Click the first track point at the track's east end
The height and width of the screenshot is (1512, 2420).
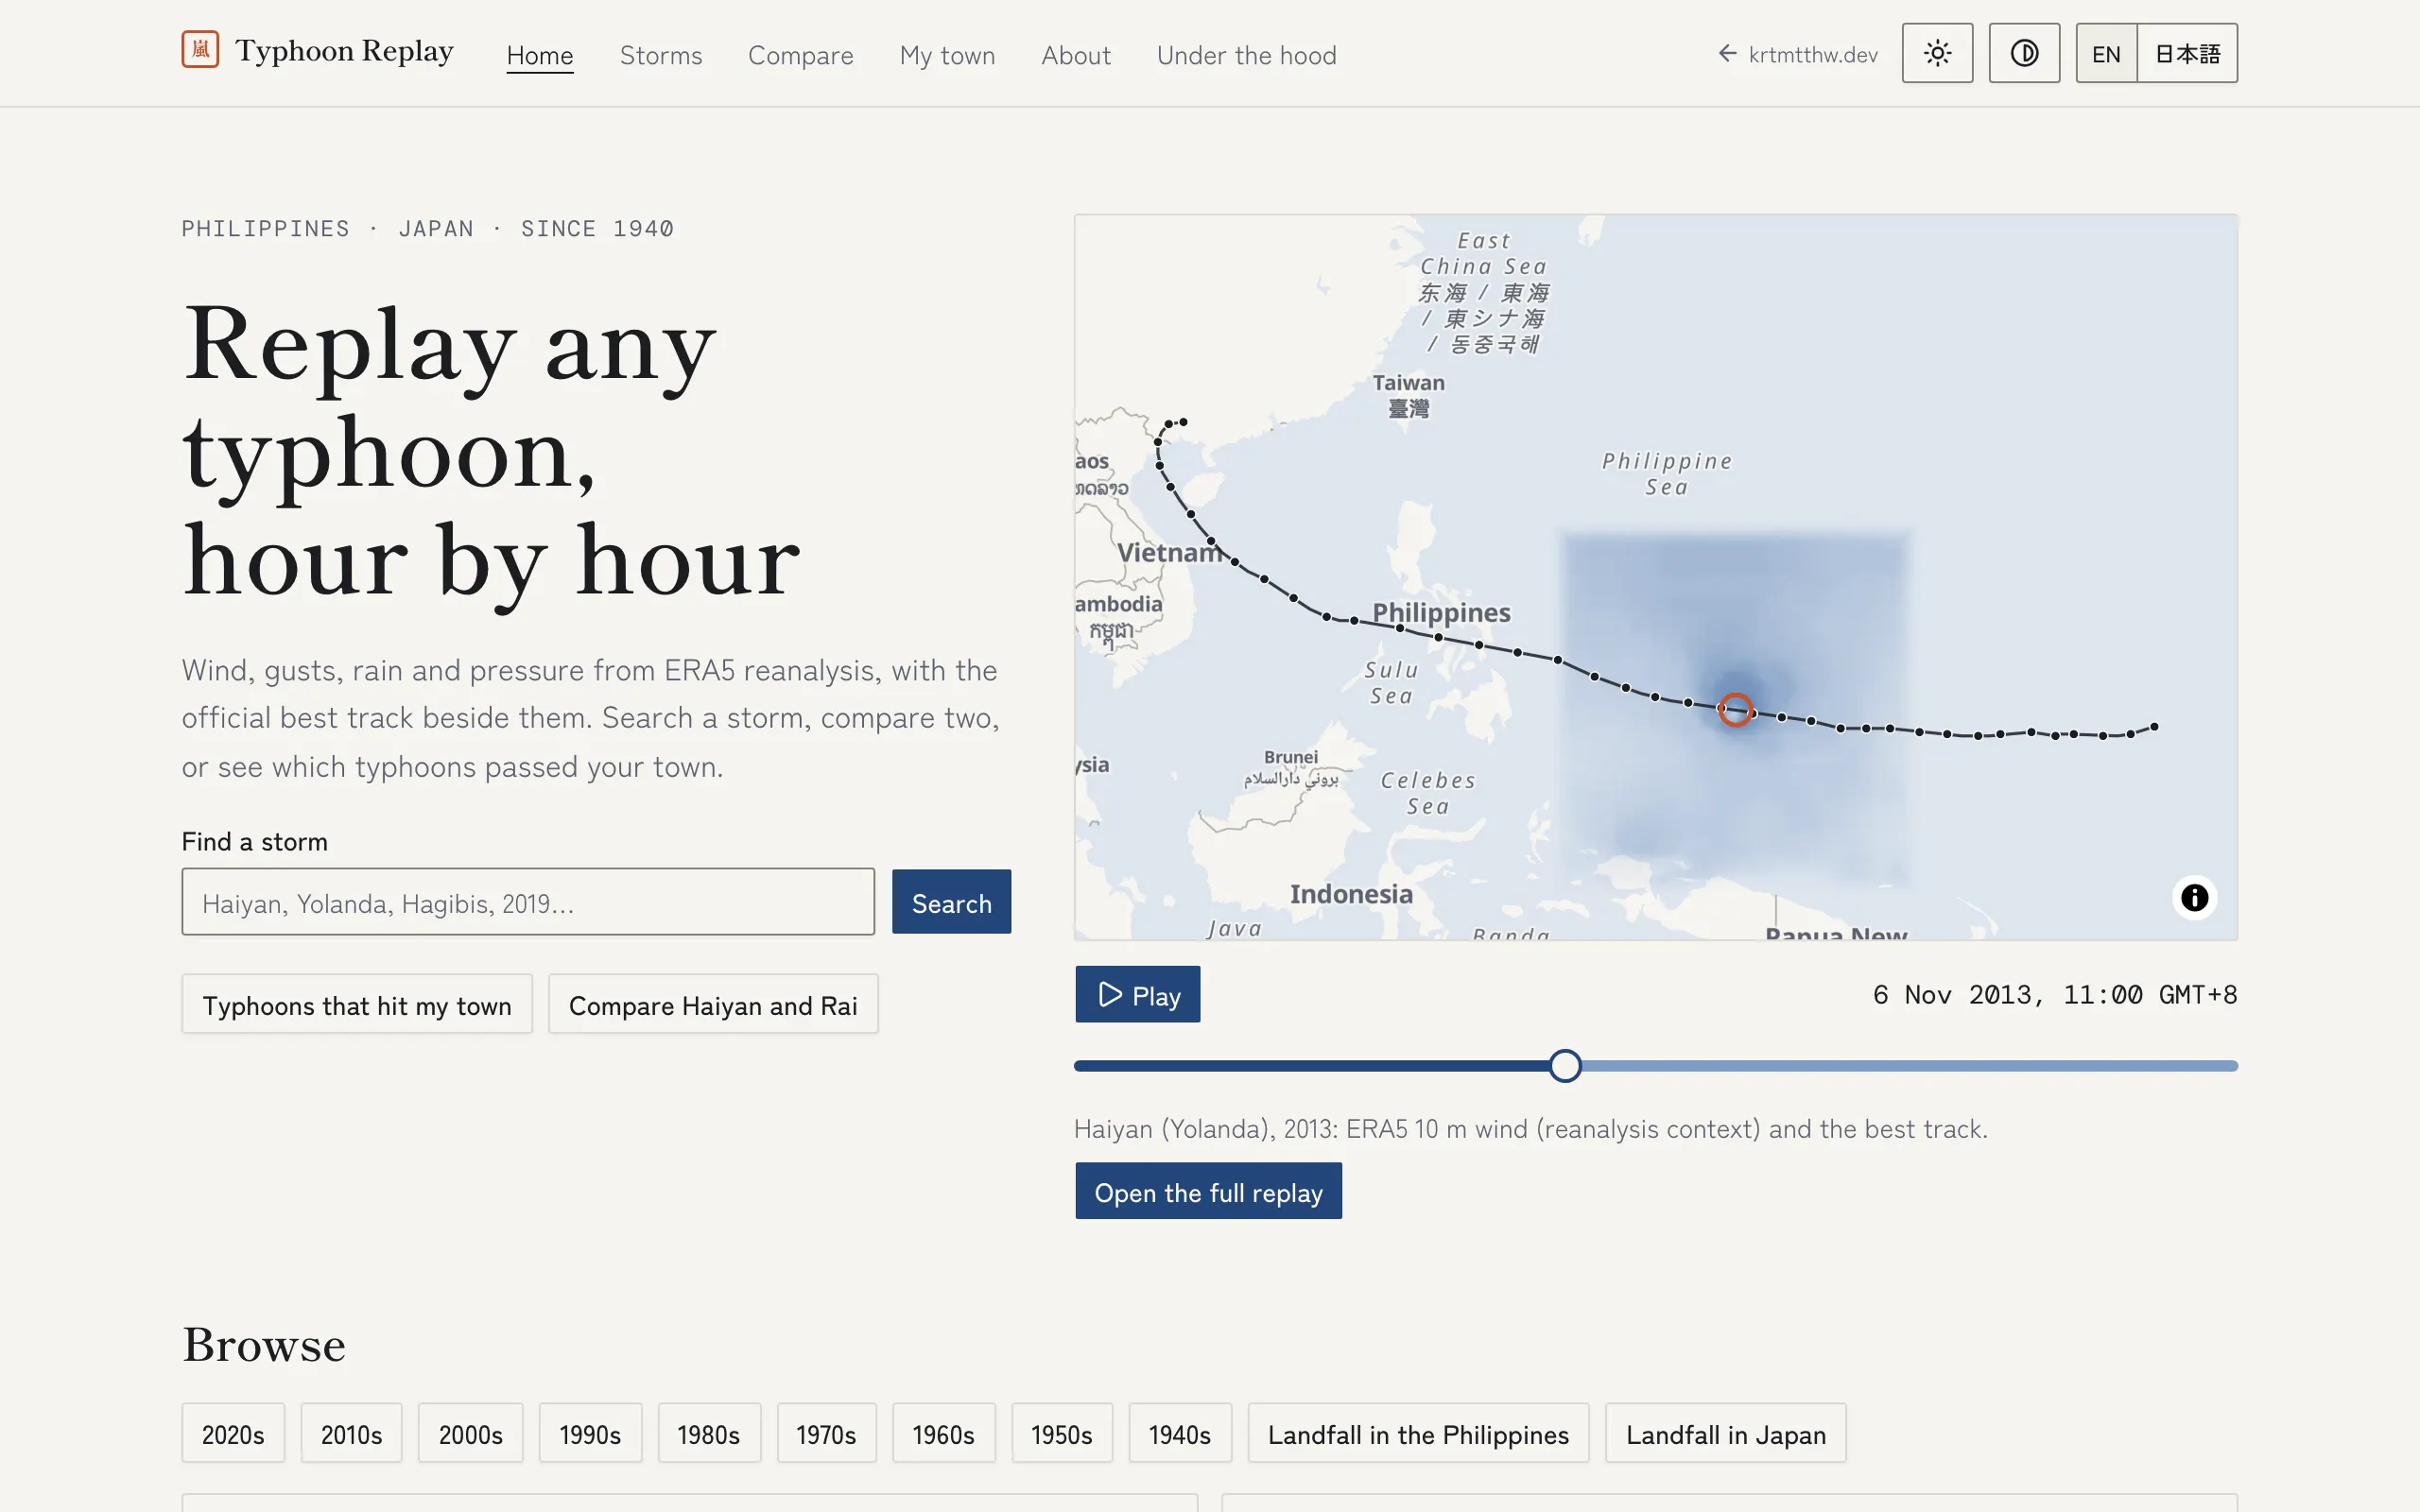tap(2154, 727)
